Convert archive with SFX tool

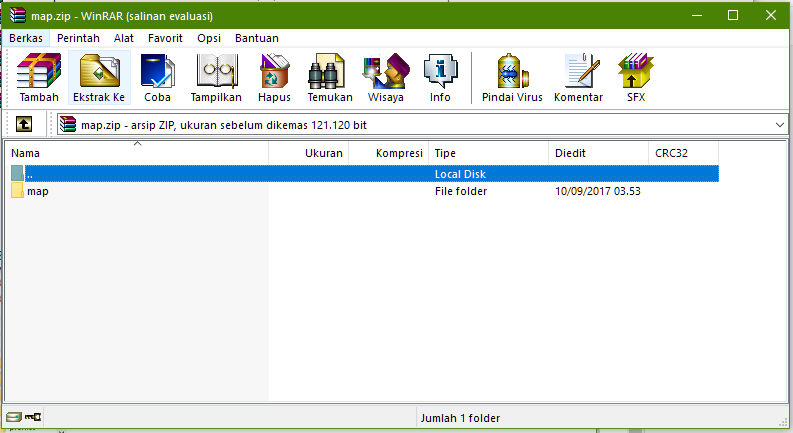[x=636, y=77]
